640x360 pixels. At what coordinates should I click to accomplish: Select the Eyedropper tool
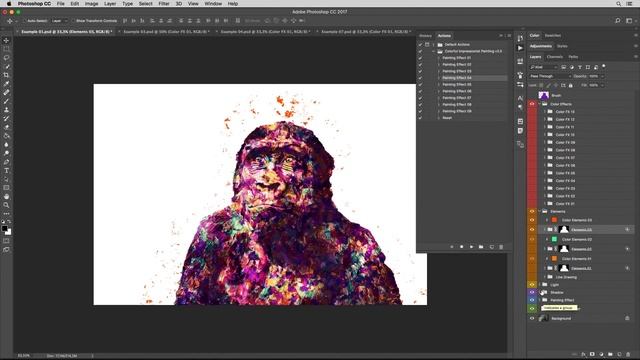coord(6,84)
